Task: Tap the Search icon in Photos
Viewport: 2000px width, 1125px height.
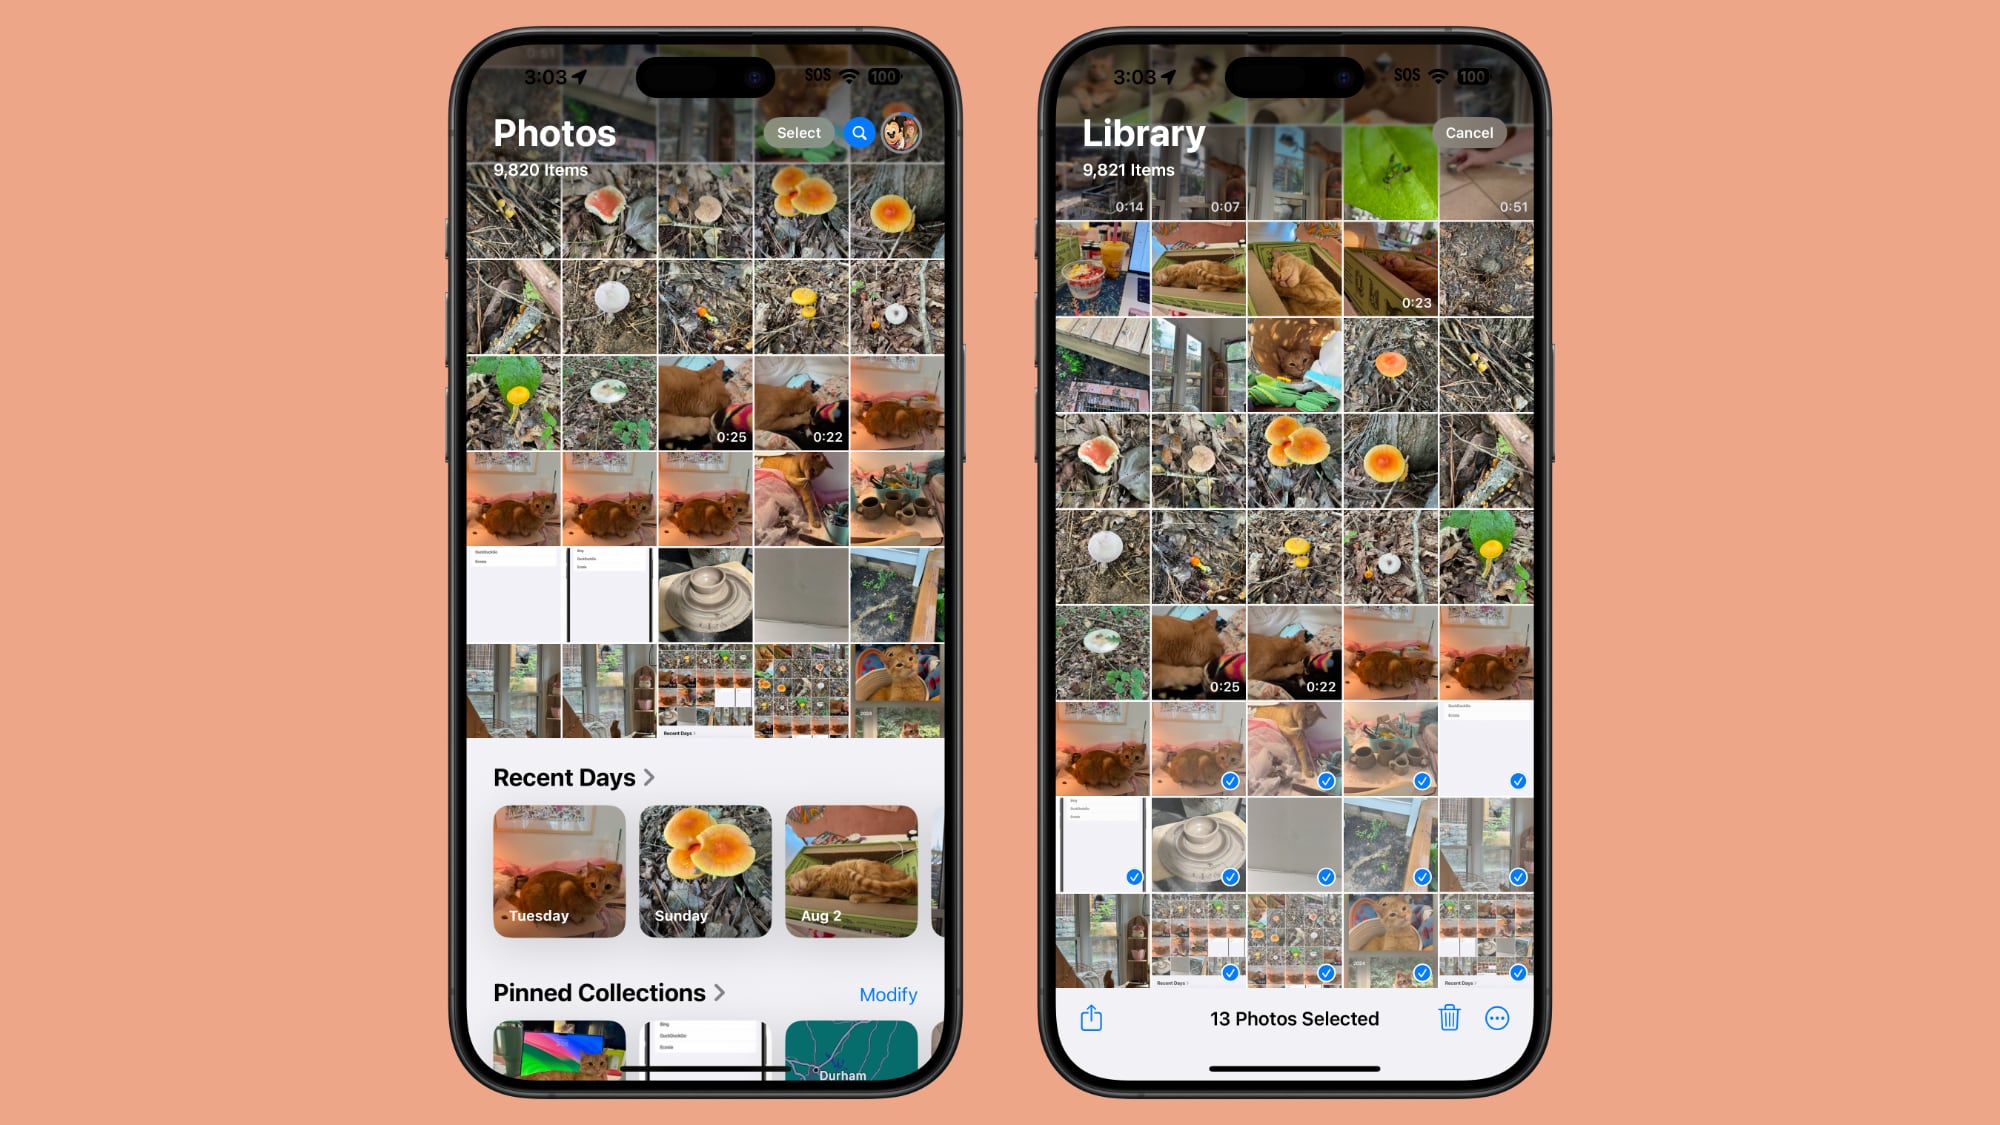Action: [859, 133]
